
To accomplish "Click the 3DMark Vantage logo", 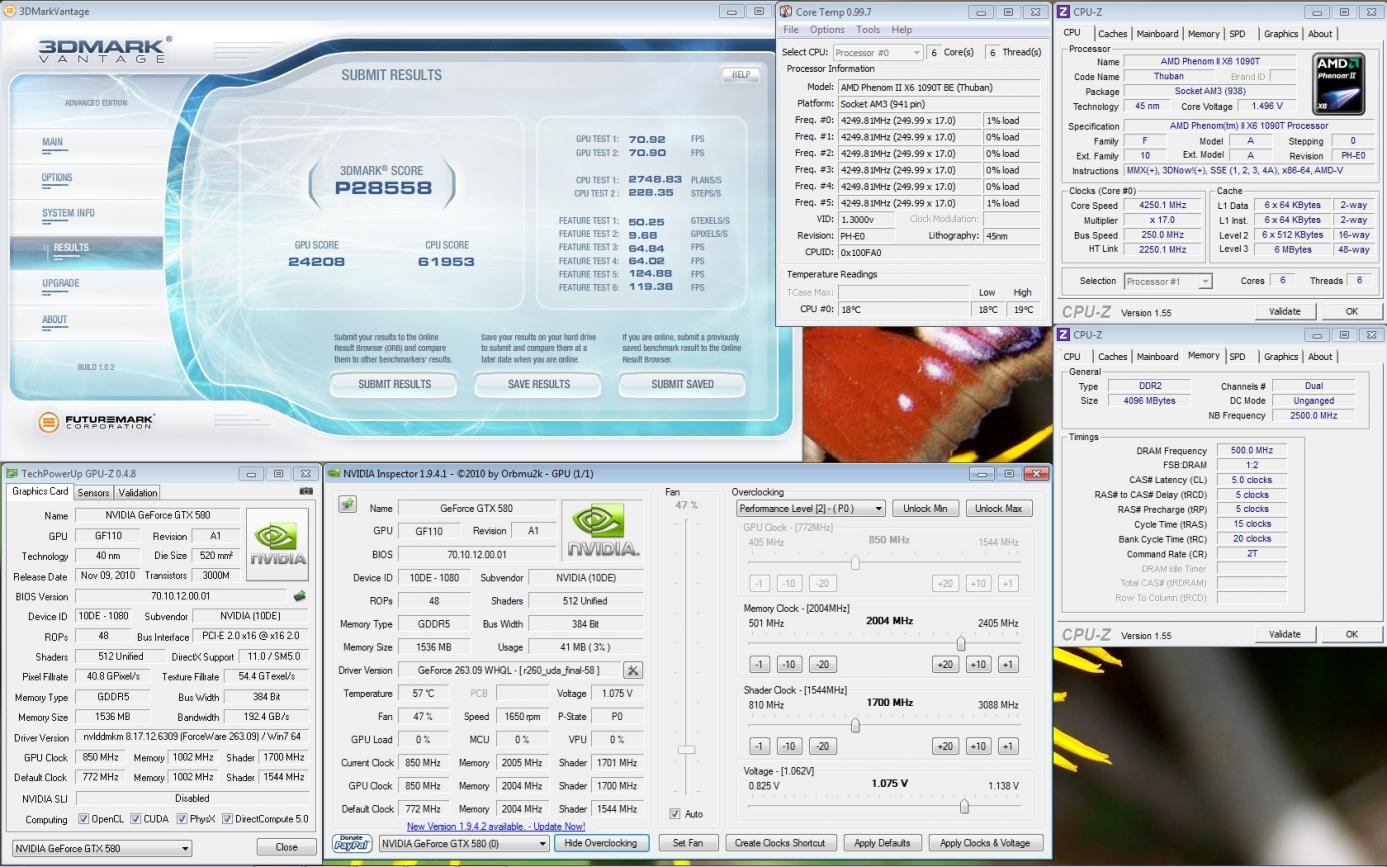I will 105,50.
